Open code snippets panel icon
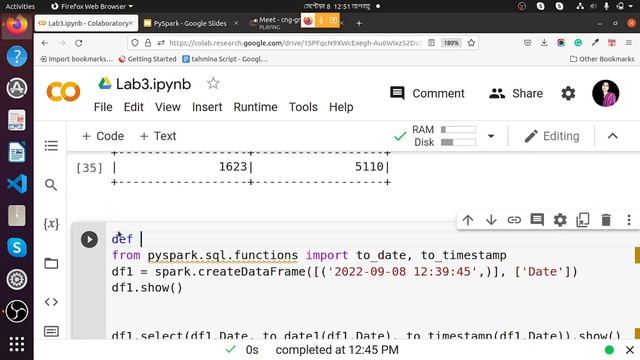 click(x=51, y=302)
